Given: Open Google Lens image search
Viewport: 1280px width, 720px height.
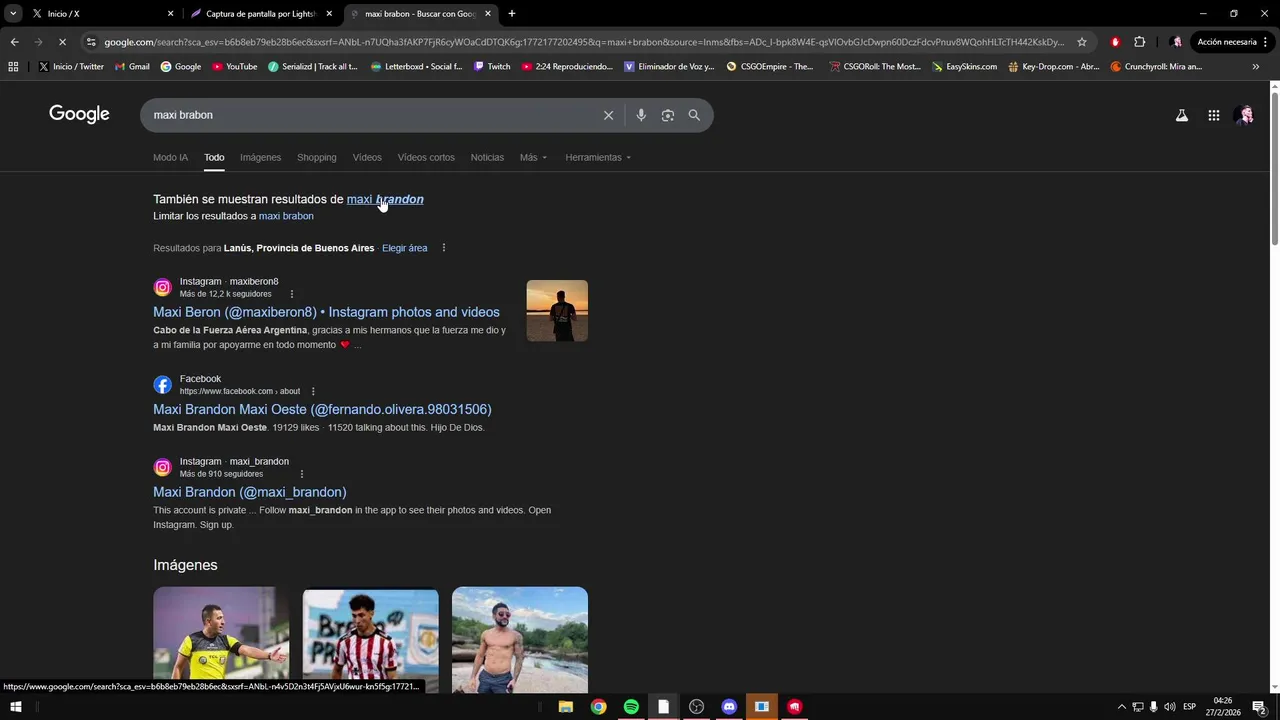Looking at the screenshot, I should (x=668, y=115).
